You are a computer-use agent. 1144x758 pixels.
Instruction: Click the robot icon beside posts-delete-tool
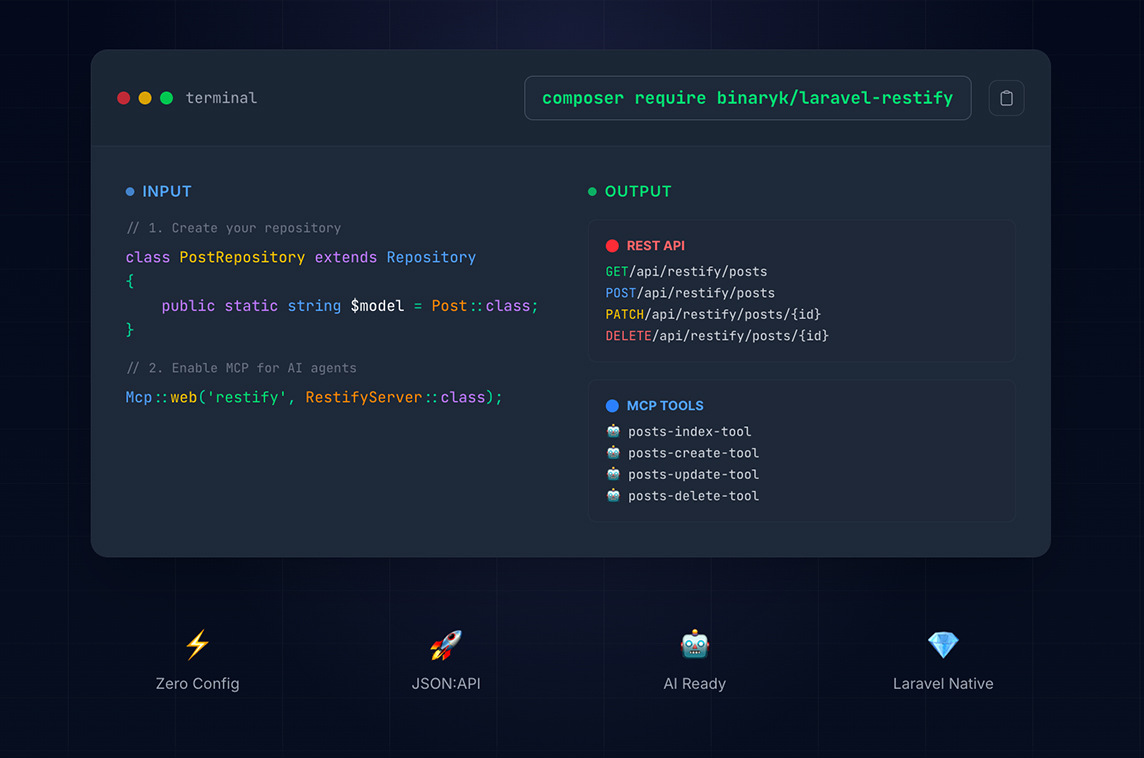(x=613, y=496)
